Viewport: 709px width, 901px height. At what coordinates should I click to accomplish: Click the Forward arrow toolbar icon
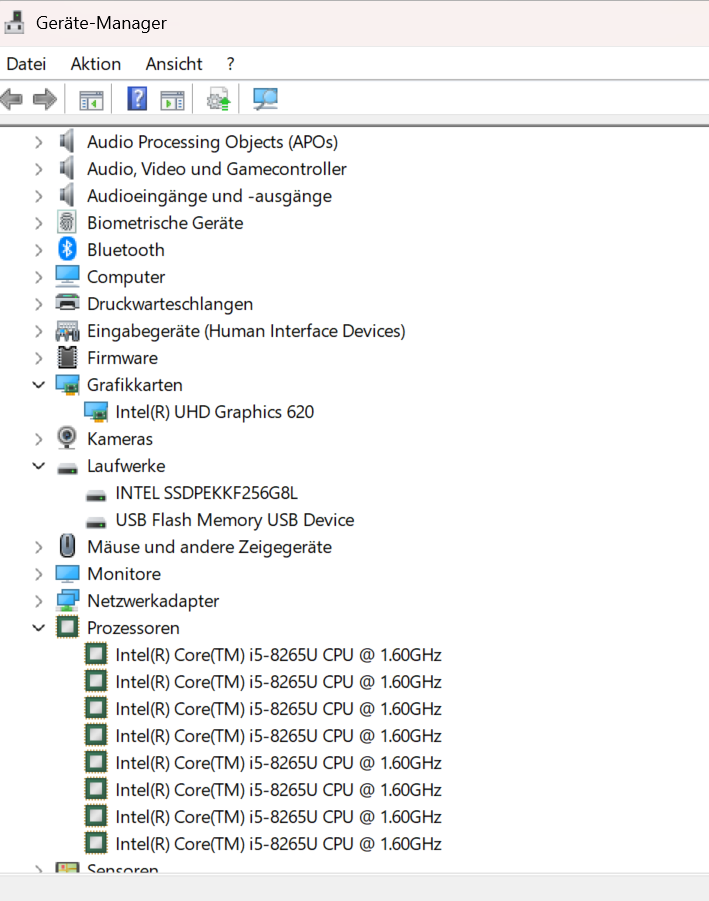[45, 99]
